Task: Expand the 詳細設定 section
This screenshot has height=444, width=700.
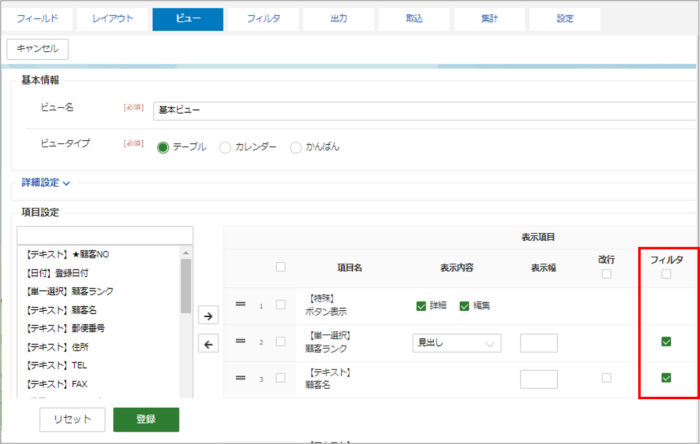Action: (x=46, y=183)
